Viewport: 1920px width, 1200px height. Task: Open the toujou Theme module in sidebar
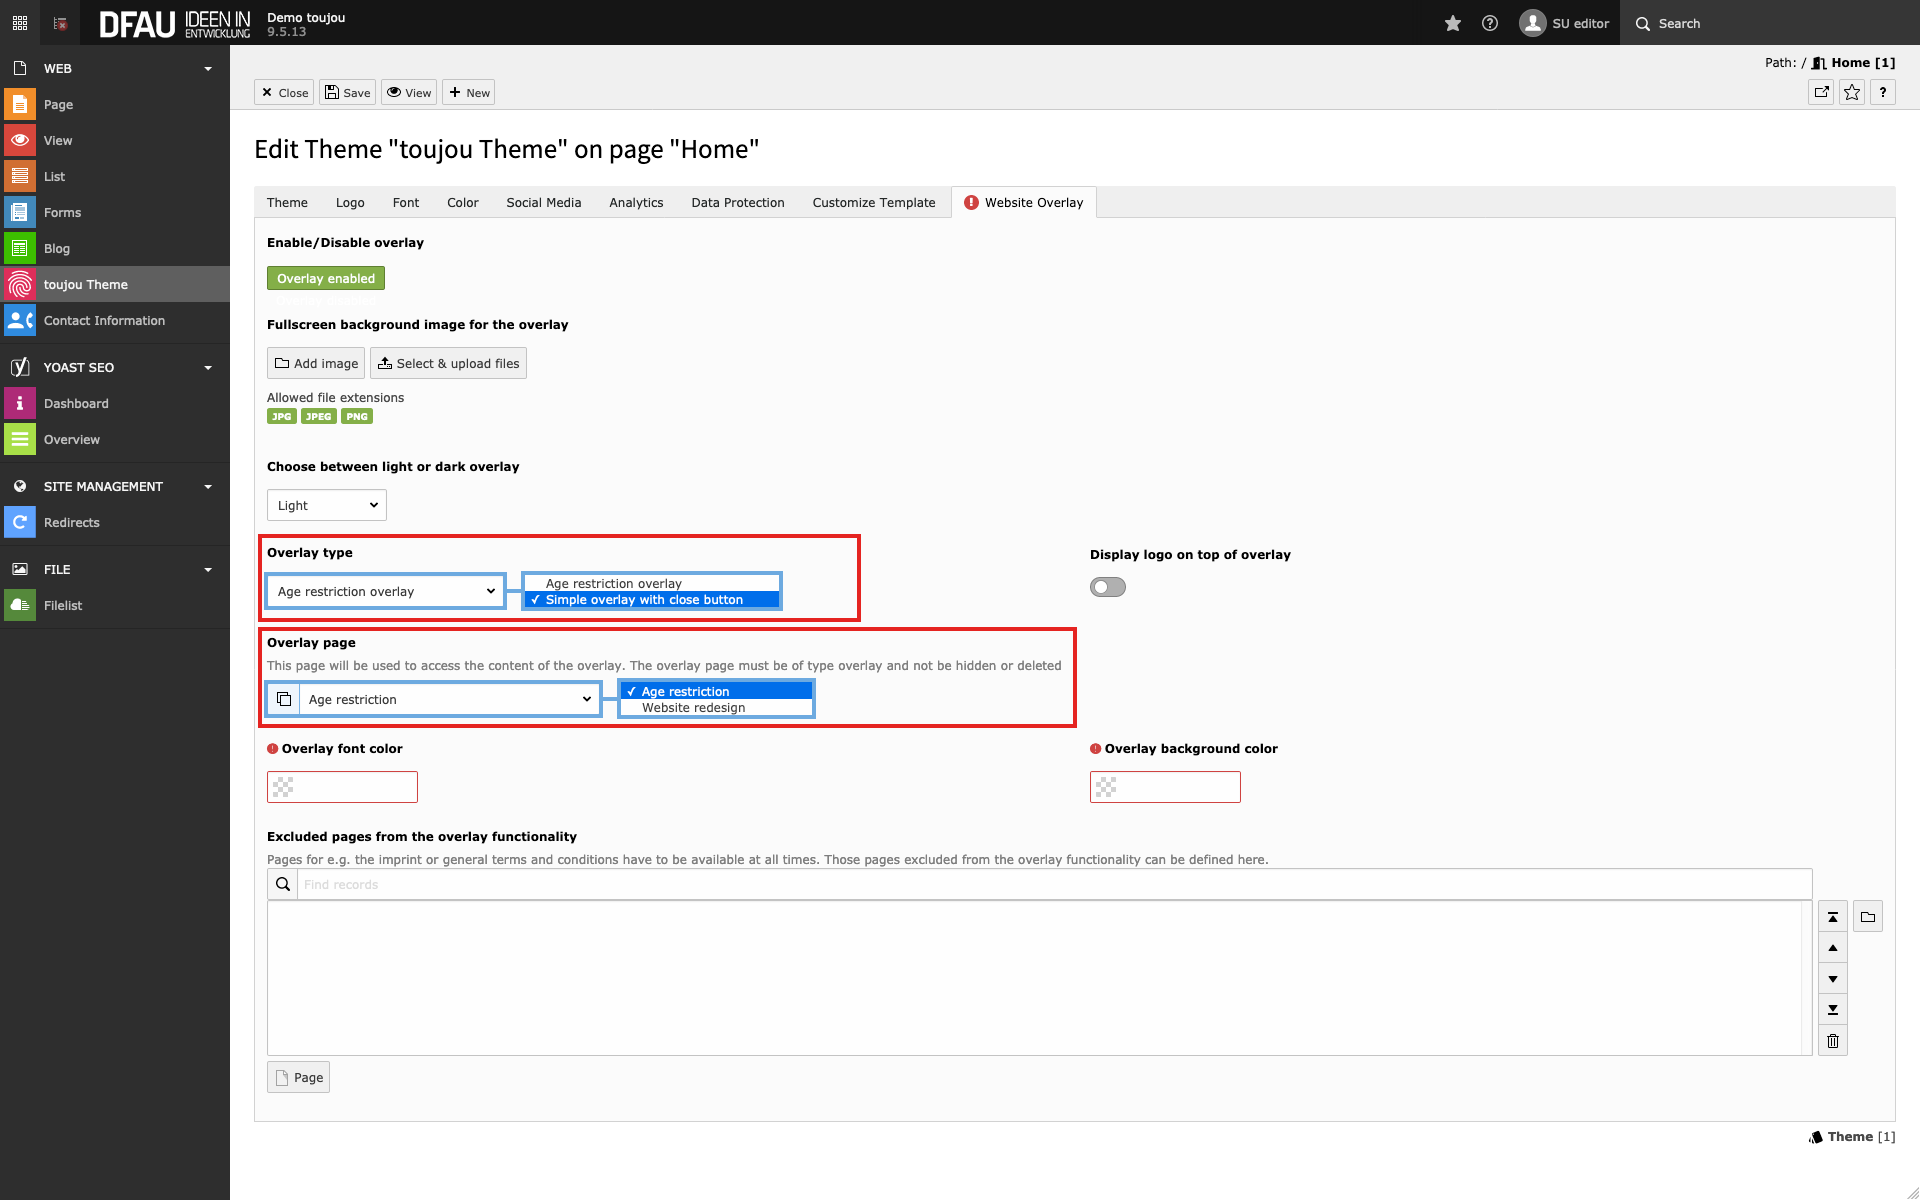(86, 284)
